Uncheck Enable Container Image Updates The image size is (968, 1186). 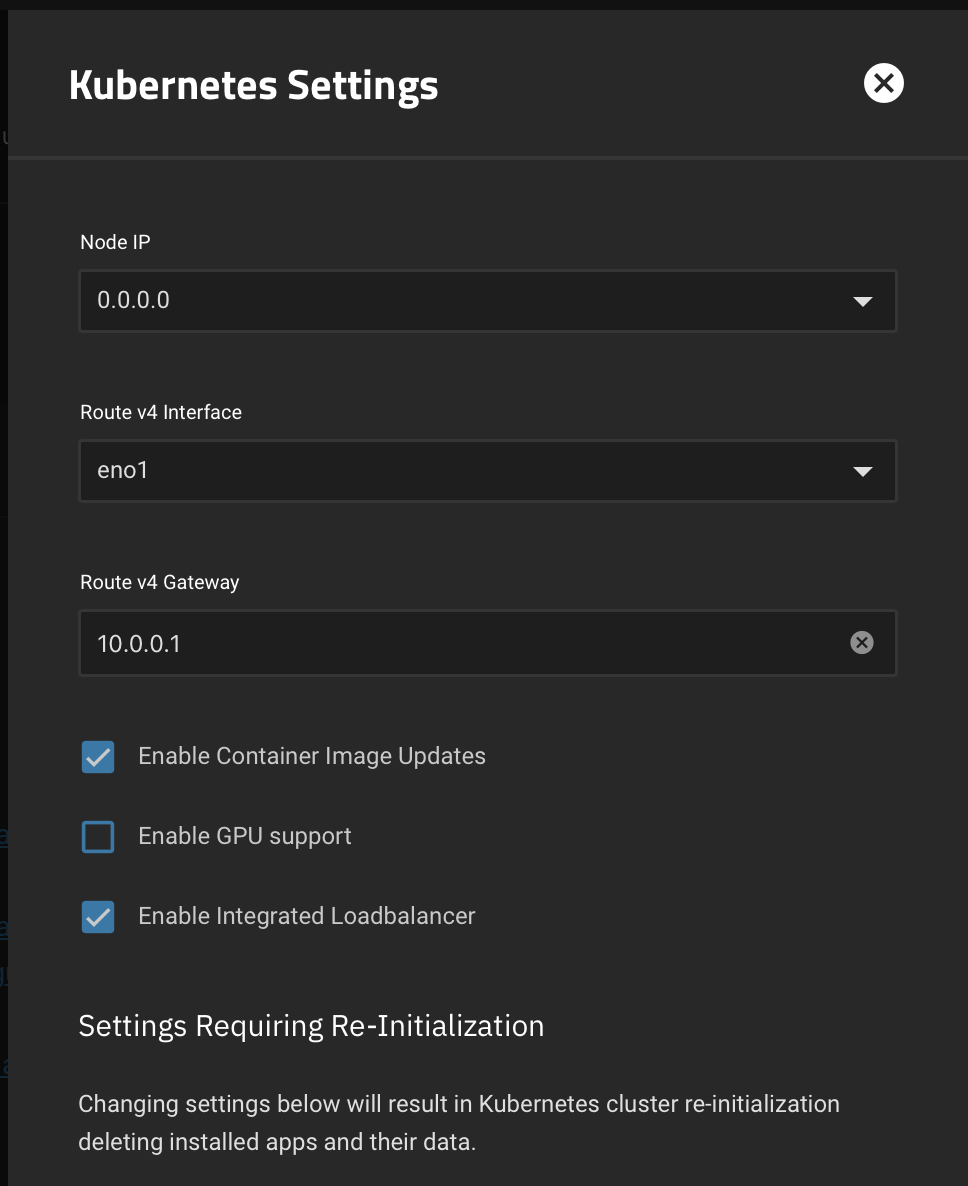(x=98, y=756)
